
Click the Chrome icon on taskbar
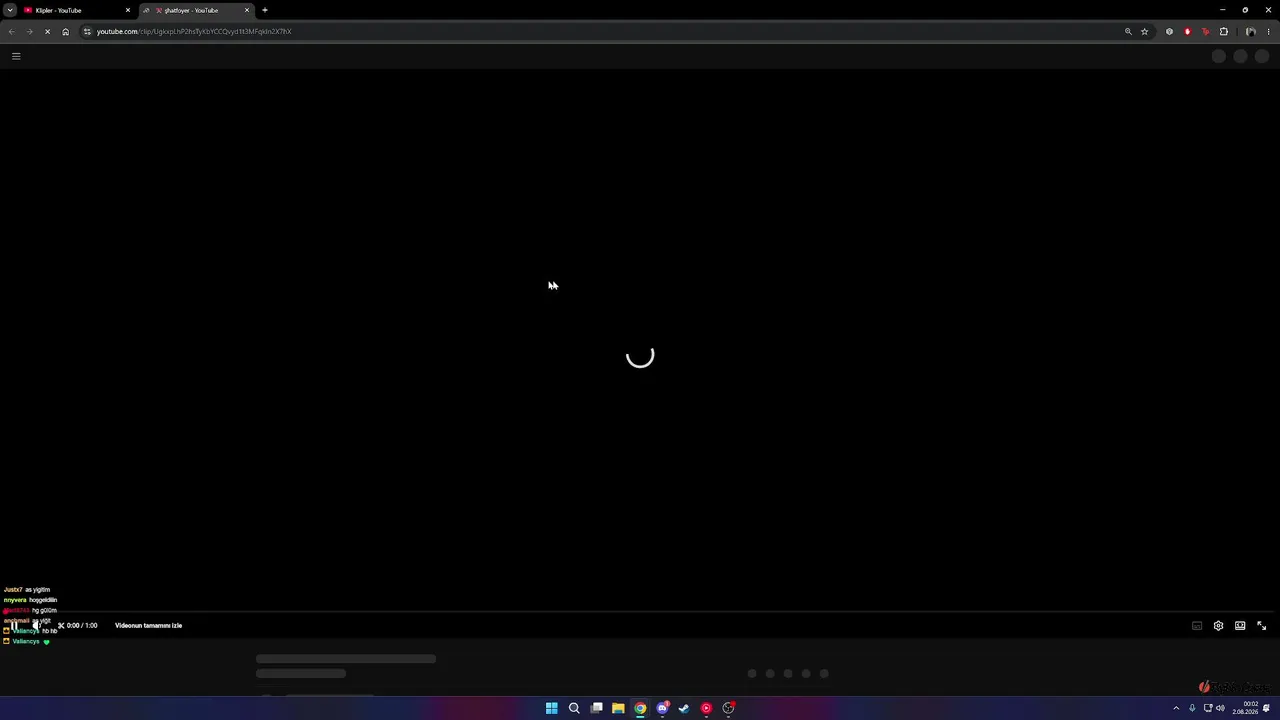click(x=640, y=708)
